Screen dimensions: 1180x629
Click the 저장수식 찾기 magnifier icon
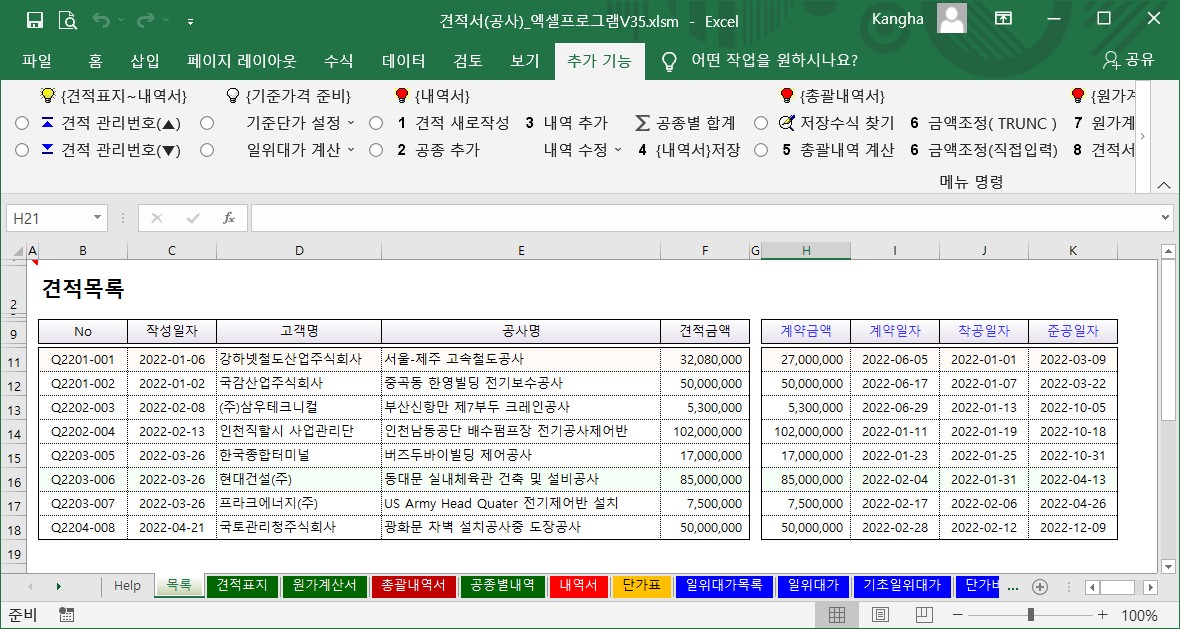[x=786, y=123]
